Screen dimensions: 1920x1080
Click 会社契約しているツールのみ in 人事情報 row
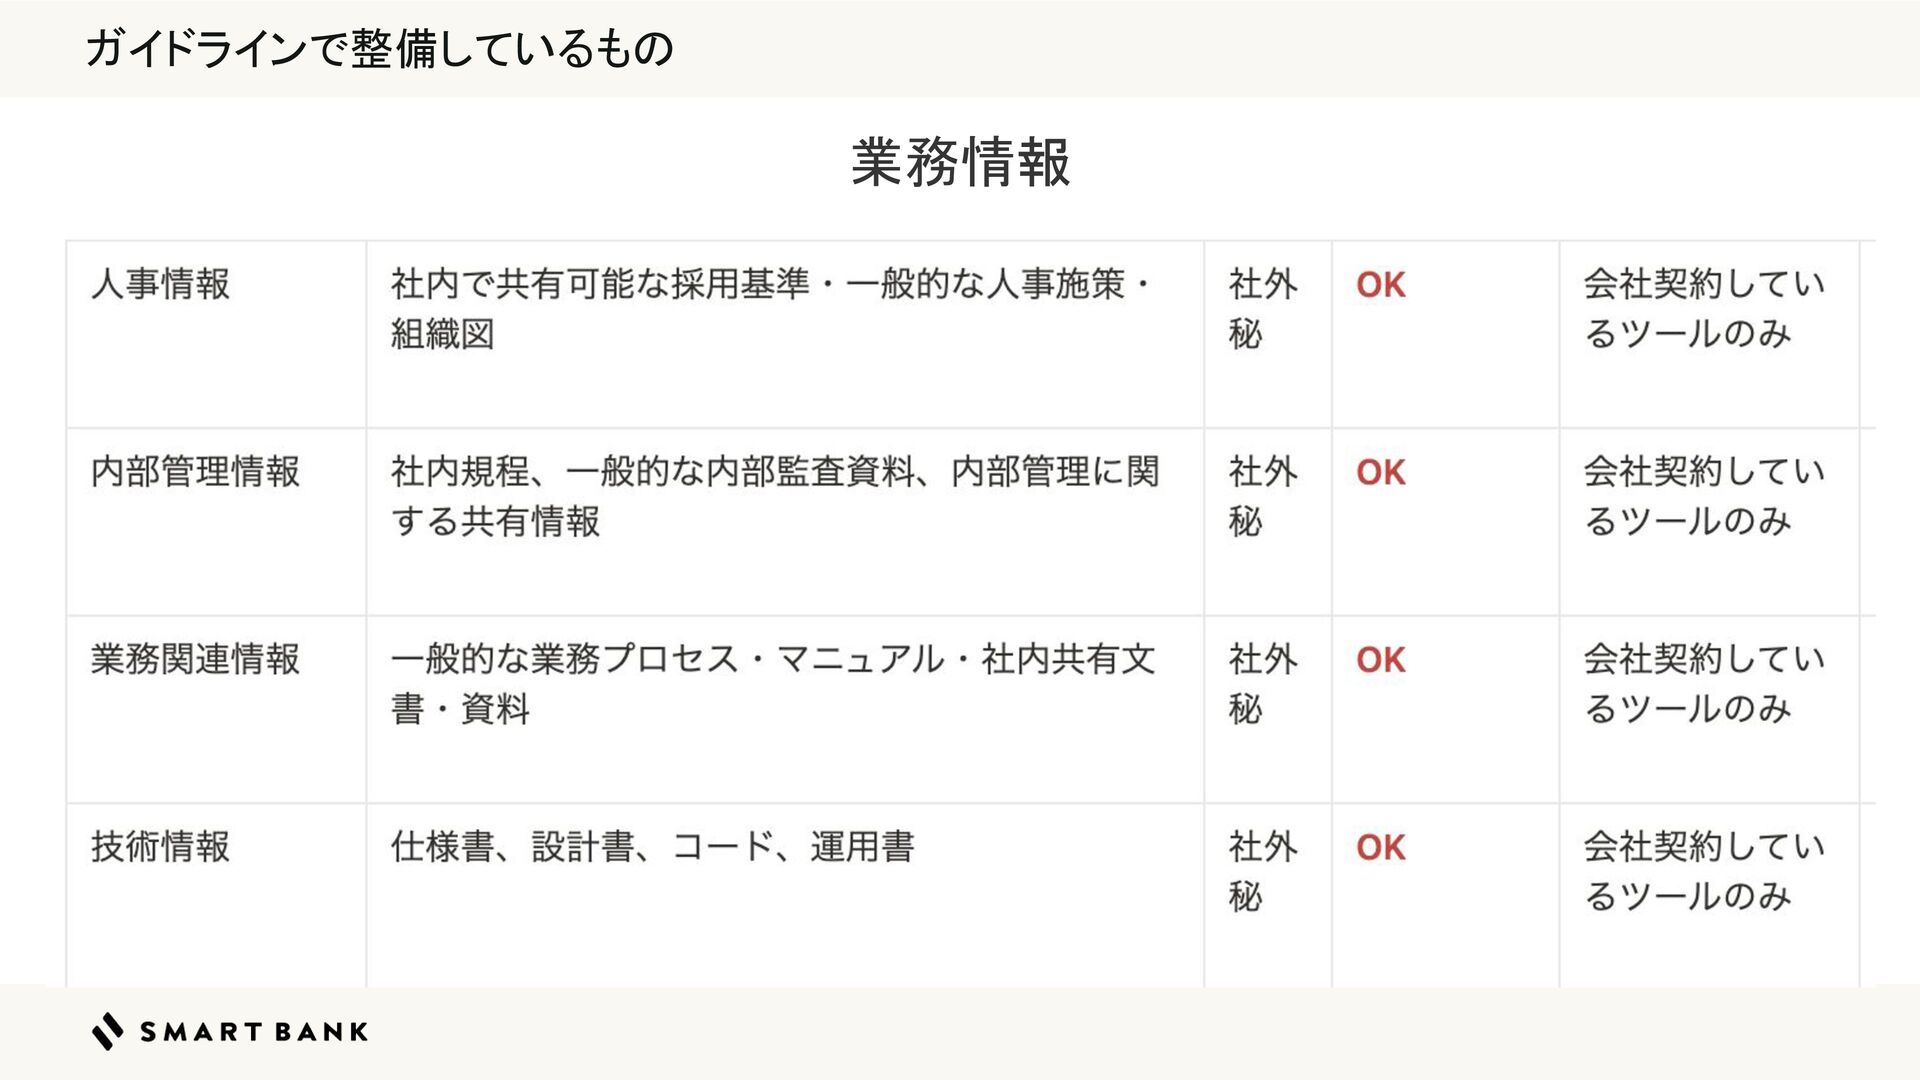pos(1704,309)
